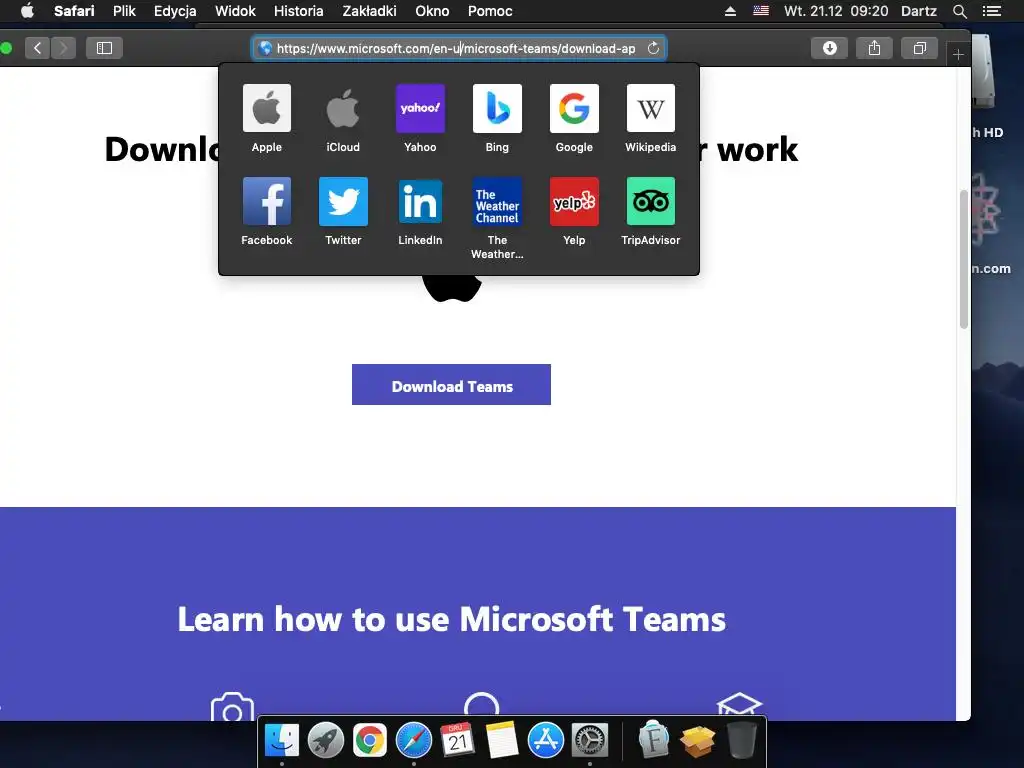Open the Google favorite icon
This screenshot has height=768, width=1024.
click(574, 108)
